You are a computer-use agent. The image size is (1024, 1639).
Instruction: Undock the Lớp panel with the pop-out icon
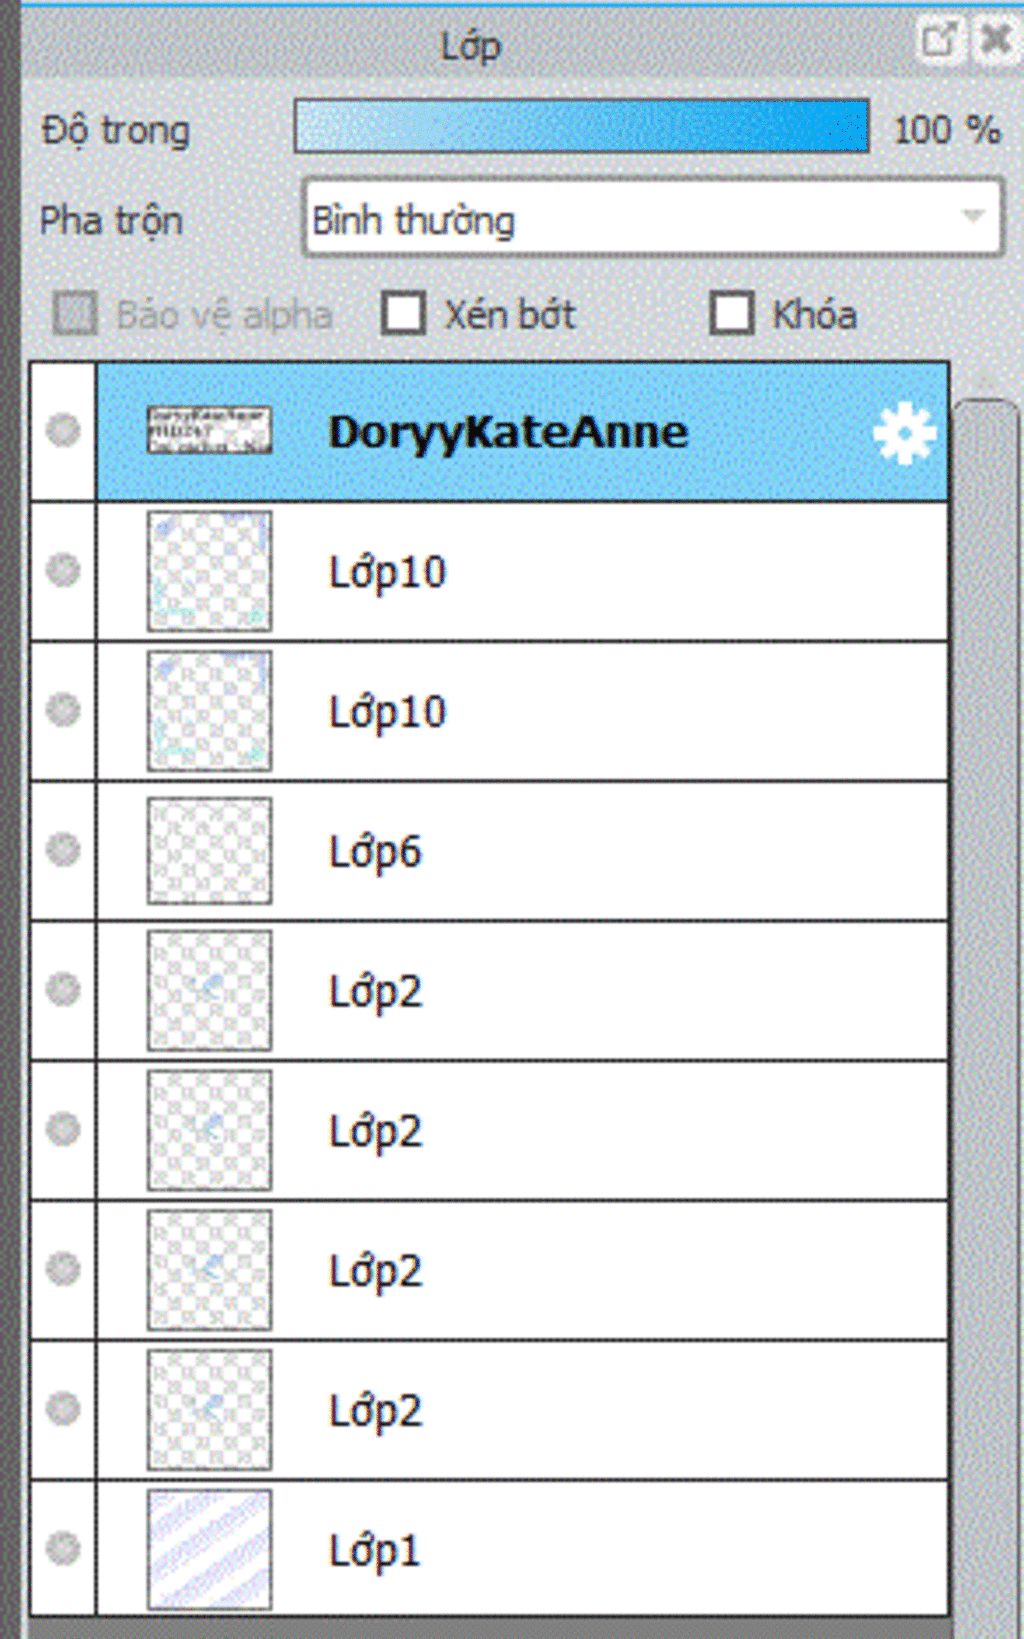(939, 40)
